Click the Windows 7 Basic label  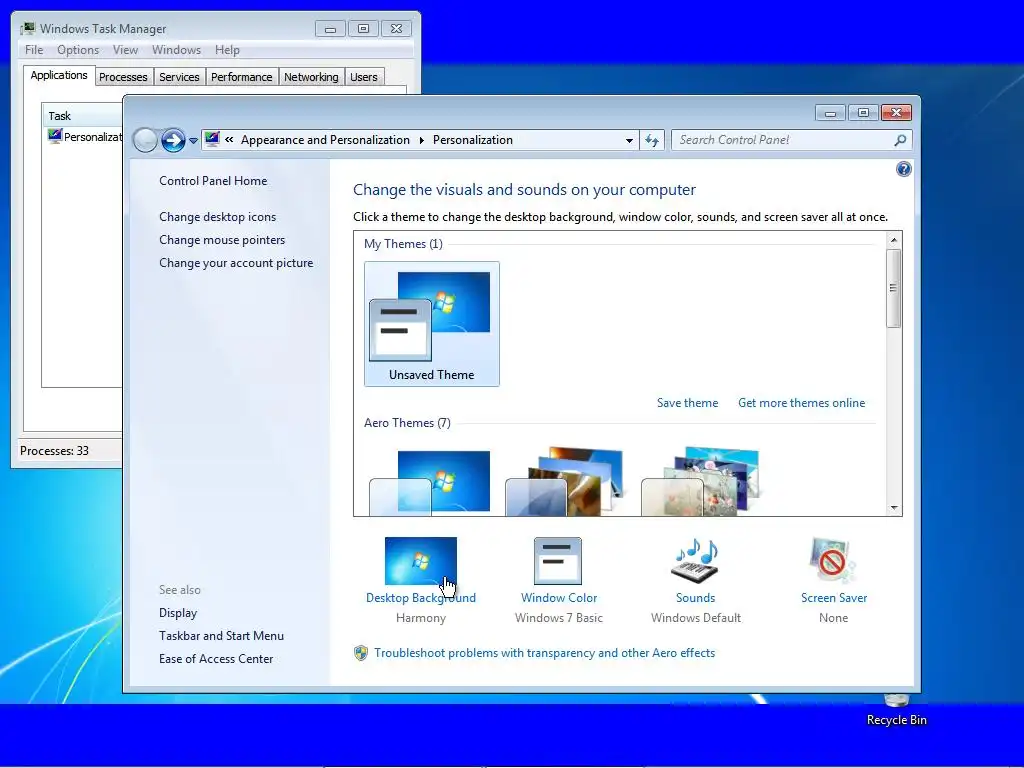tap(558, 618)
